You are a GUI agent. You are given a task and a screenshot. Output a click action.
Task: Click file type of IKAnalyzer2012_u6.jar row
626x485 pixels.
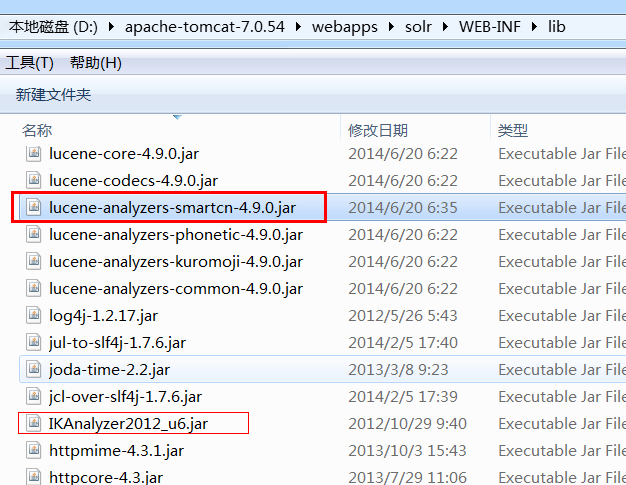(x=562, y=424)
